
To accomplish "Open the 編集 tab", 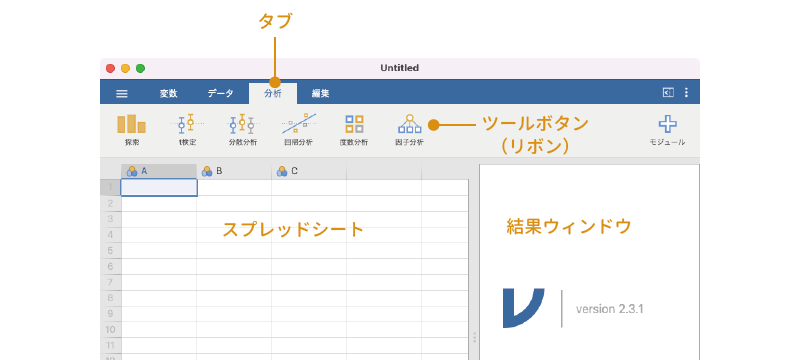I will 320,94.
